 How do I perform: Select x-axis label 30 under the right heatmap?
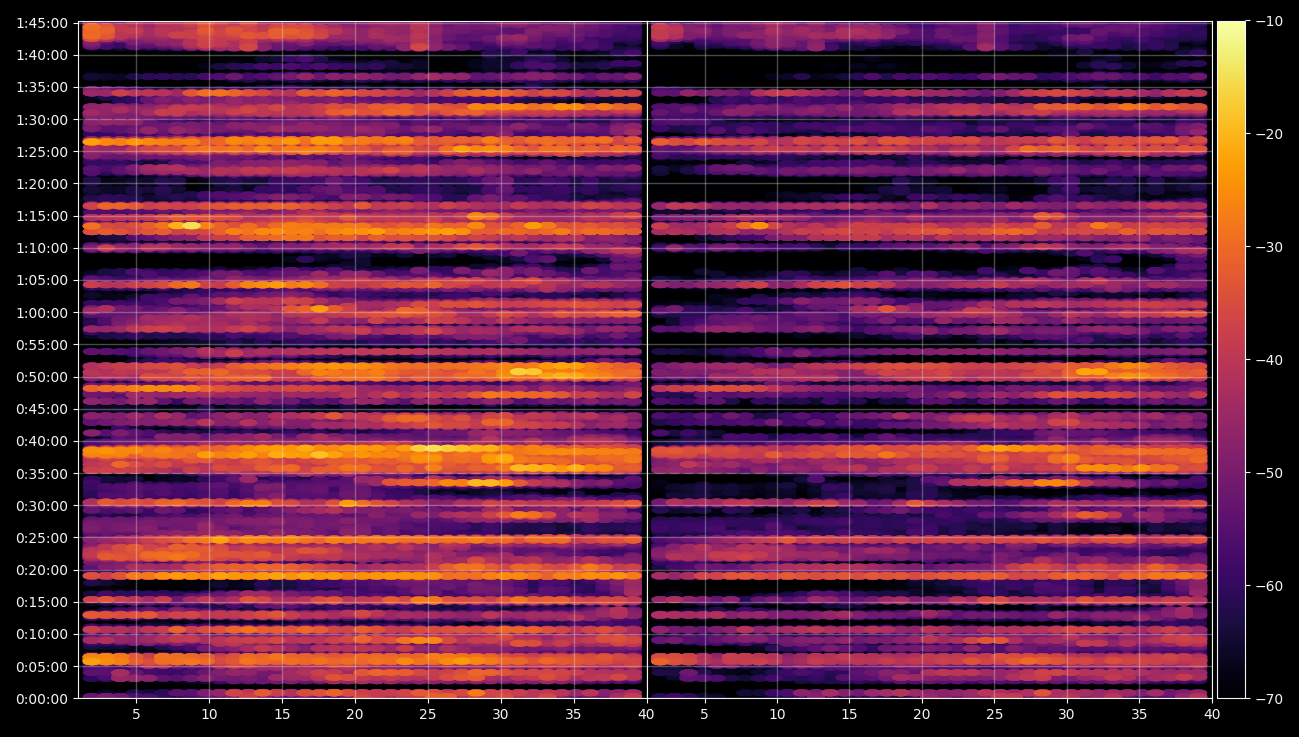pyautogui.click(x=1067, y=715)
